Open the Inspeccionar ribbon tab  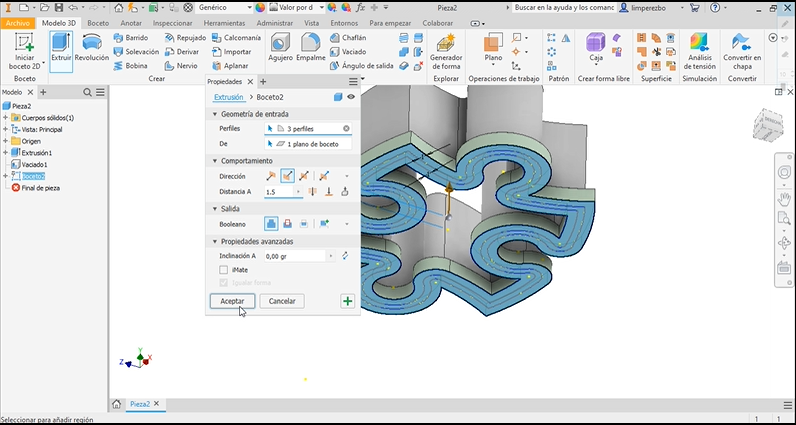tap(173, 23)
